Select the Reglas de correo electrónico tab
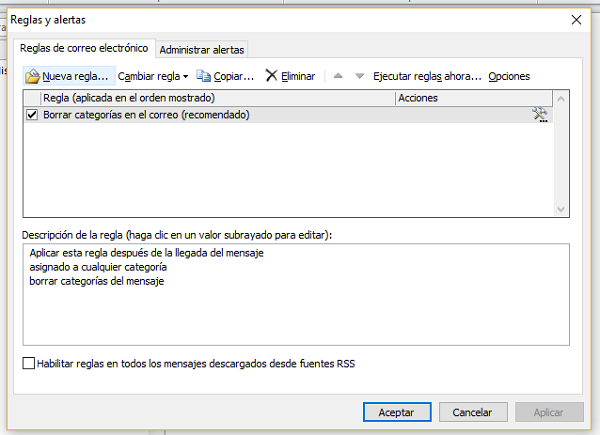 (x=84, y=48)
